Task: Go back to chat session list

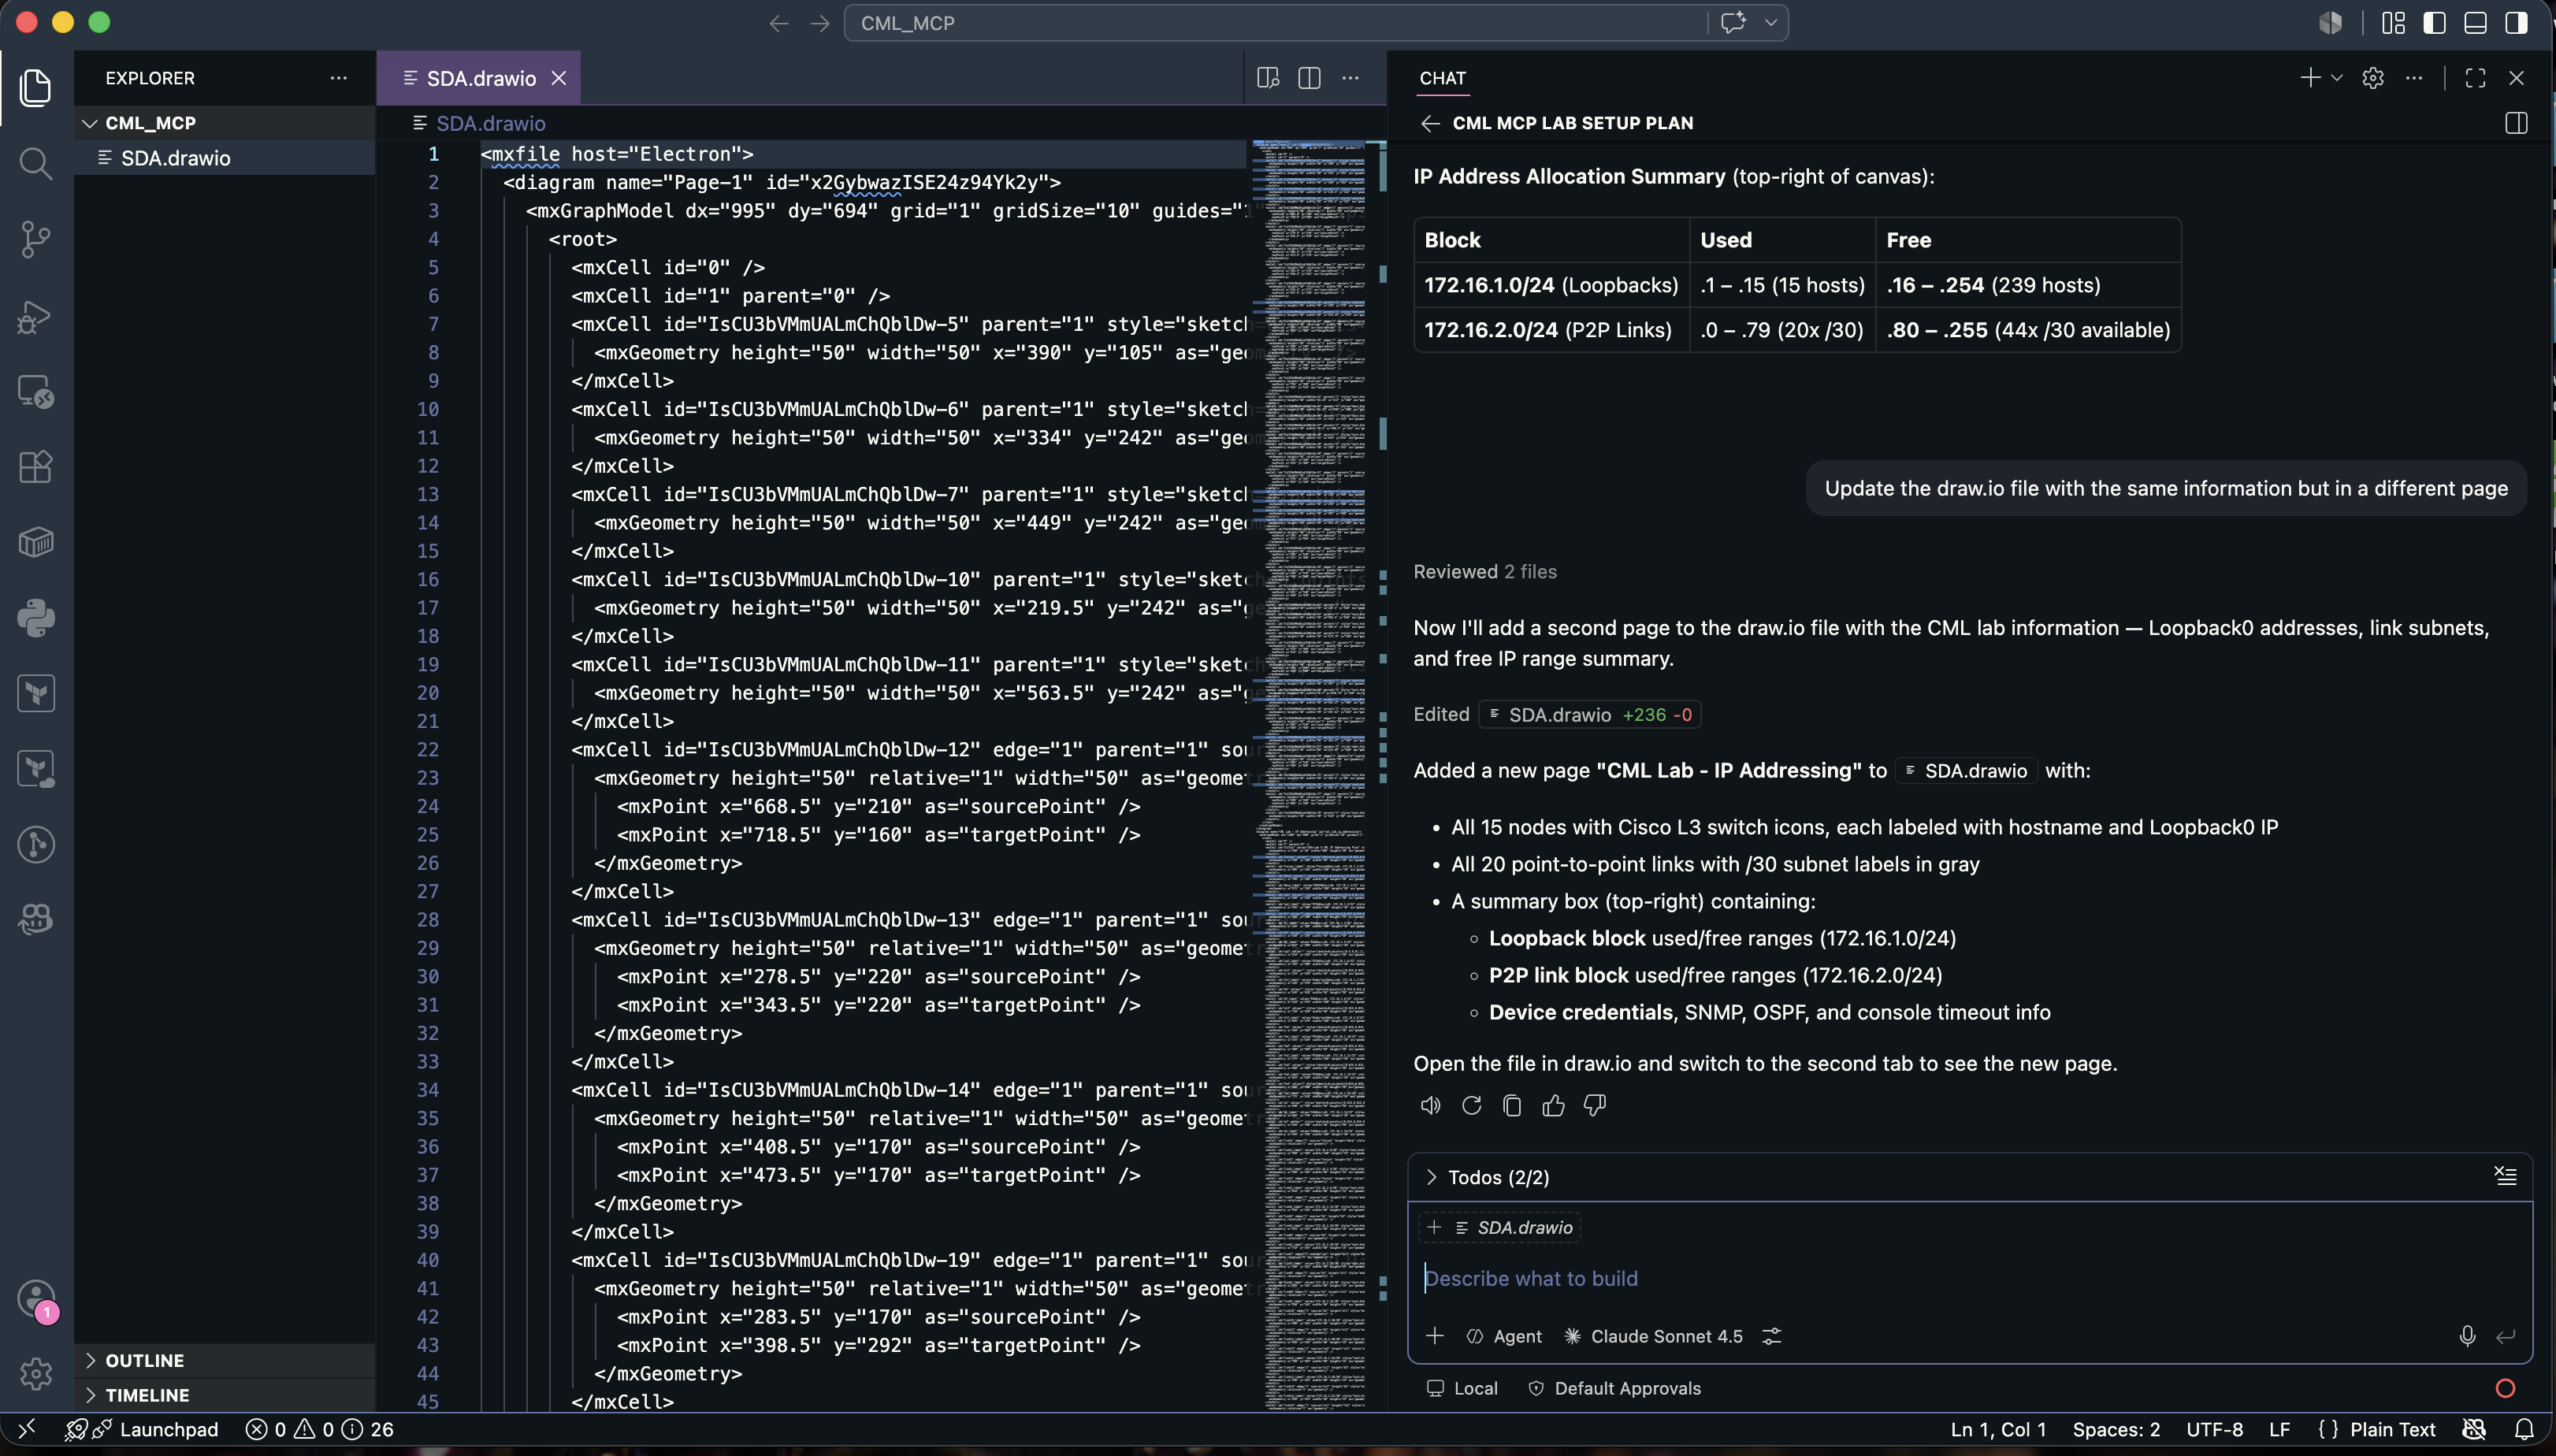Action: 1430,123
